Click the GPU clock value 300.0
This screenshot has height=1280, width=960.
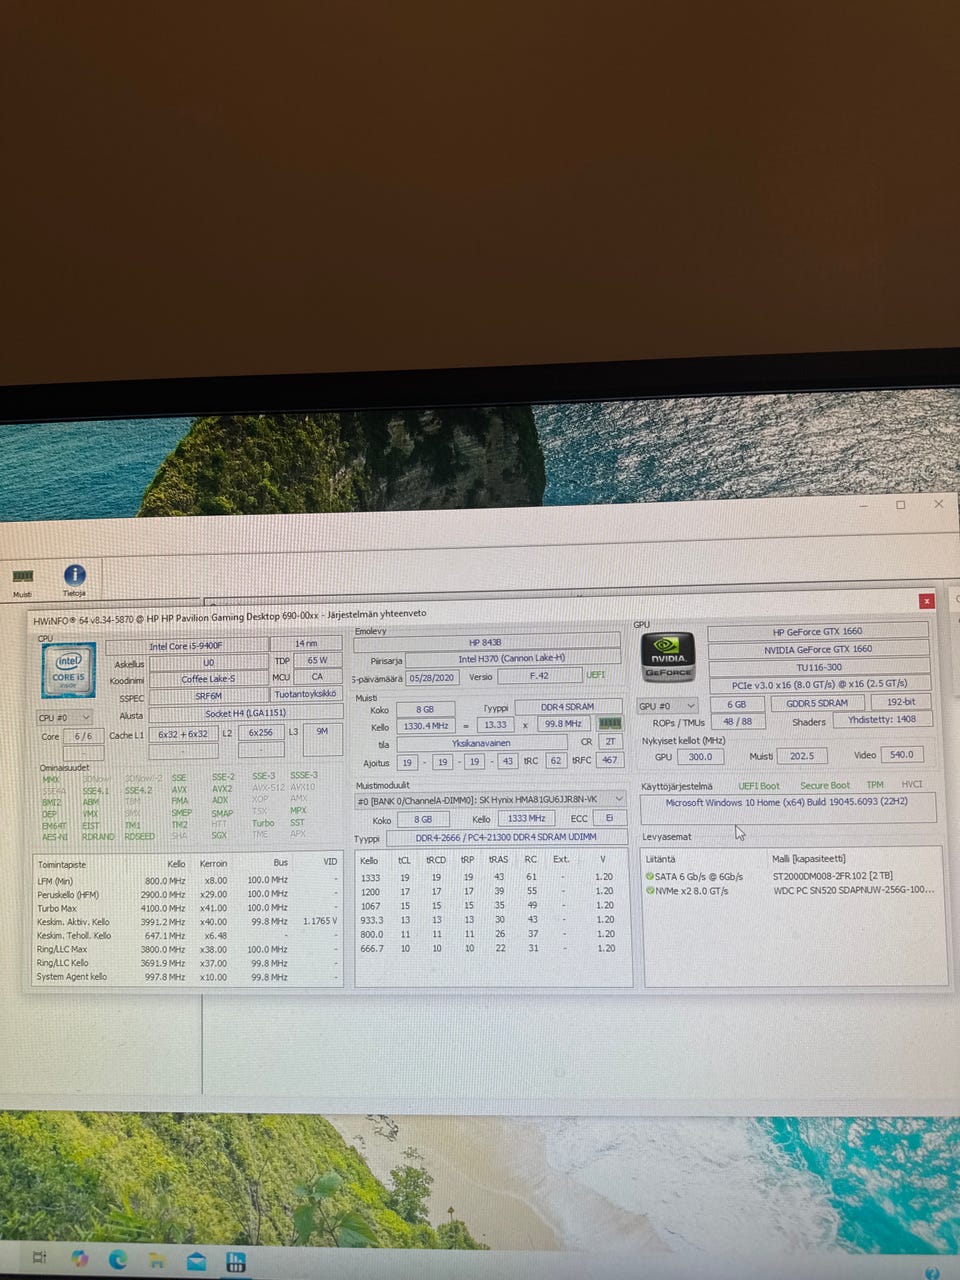click(x=701, y=757)
